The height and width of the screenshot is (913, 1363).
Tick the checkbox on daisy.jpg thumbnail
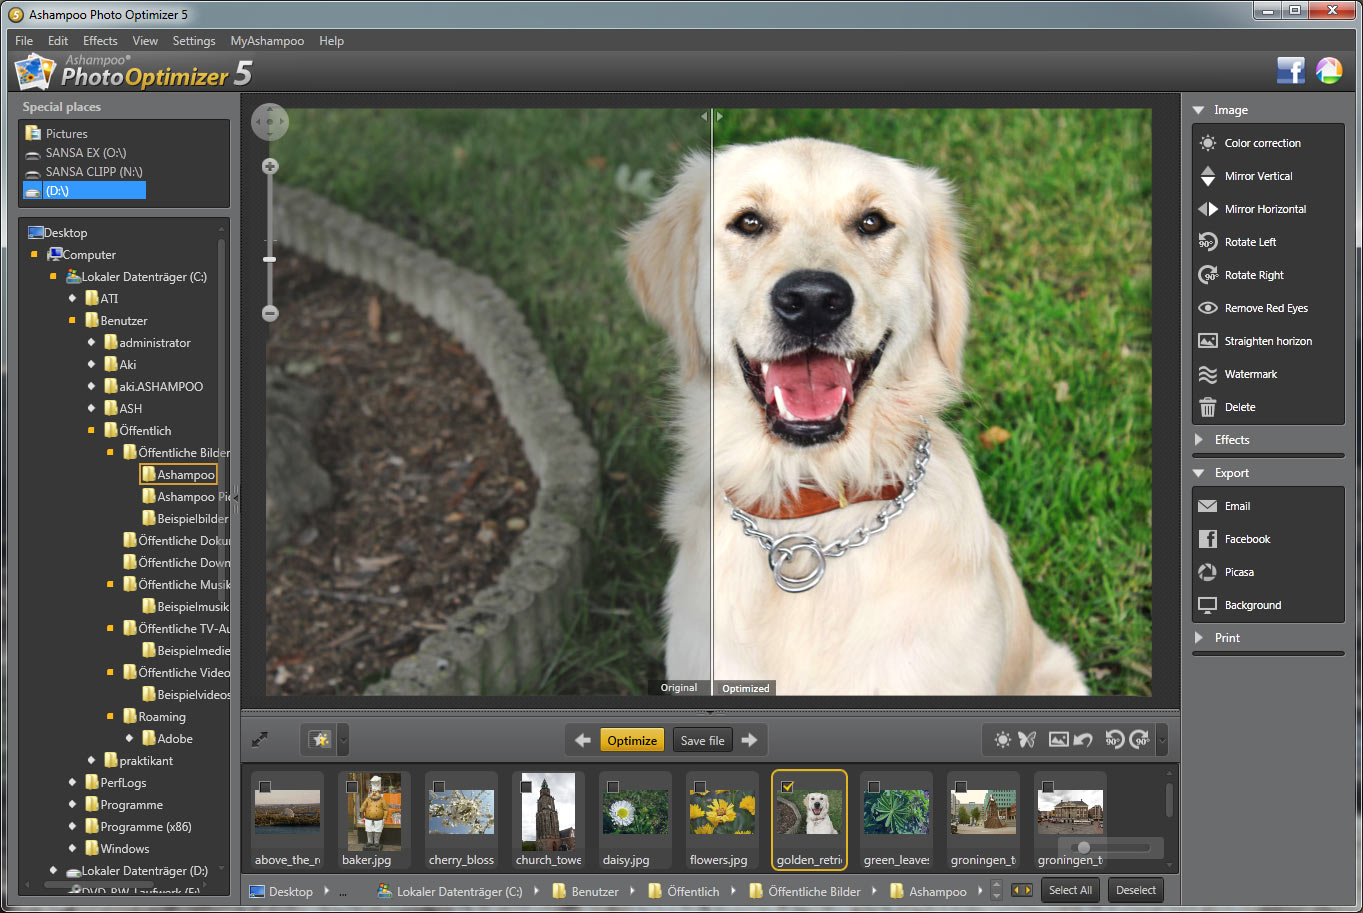[x=613, y=787]
